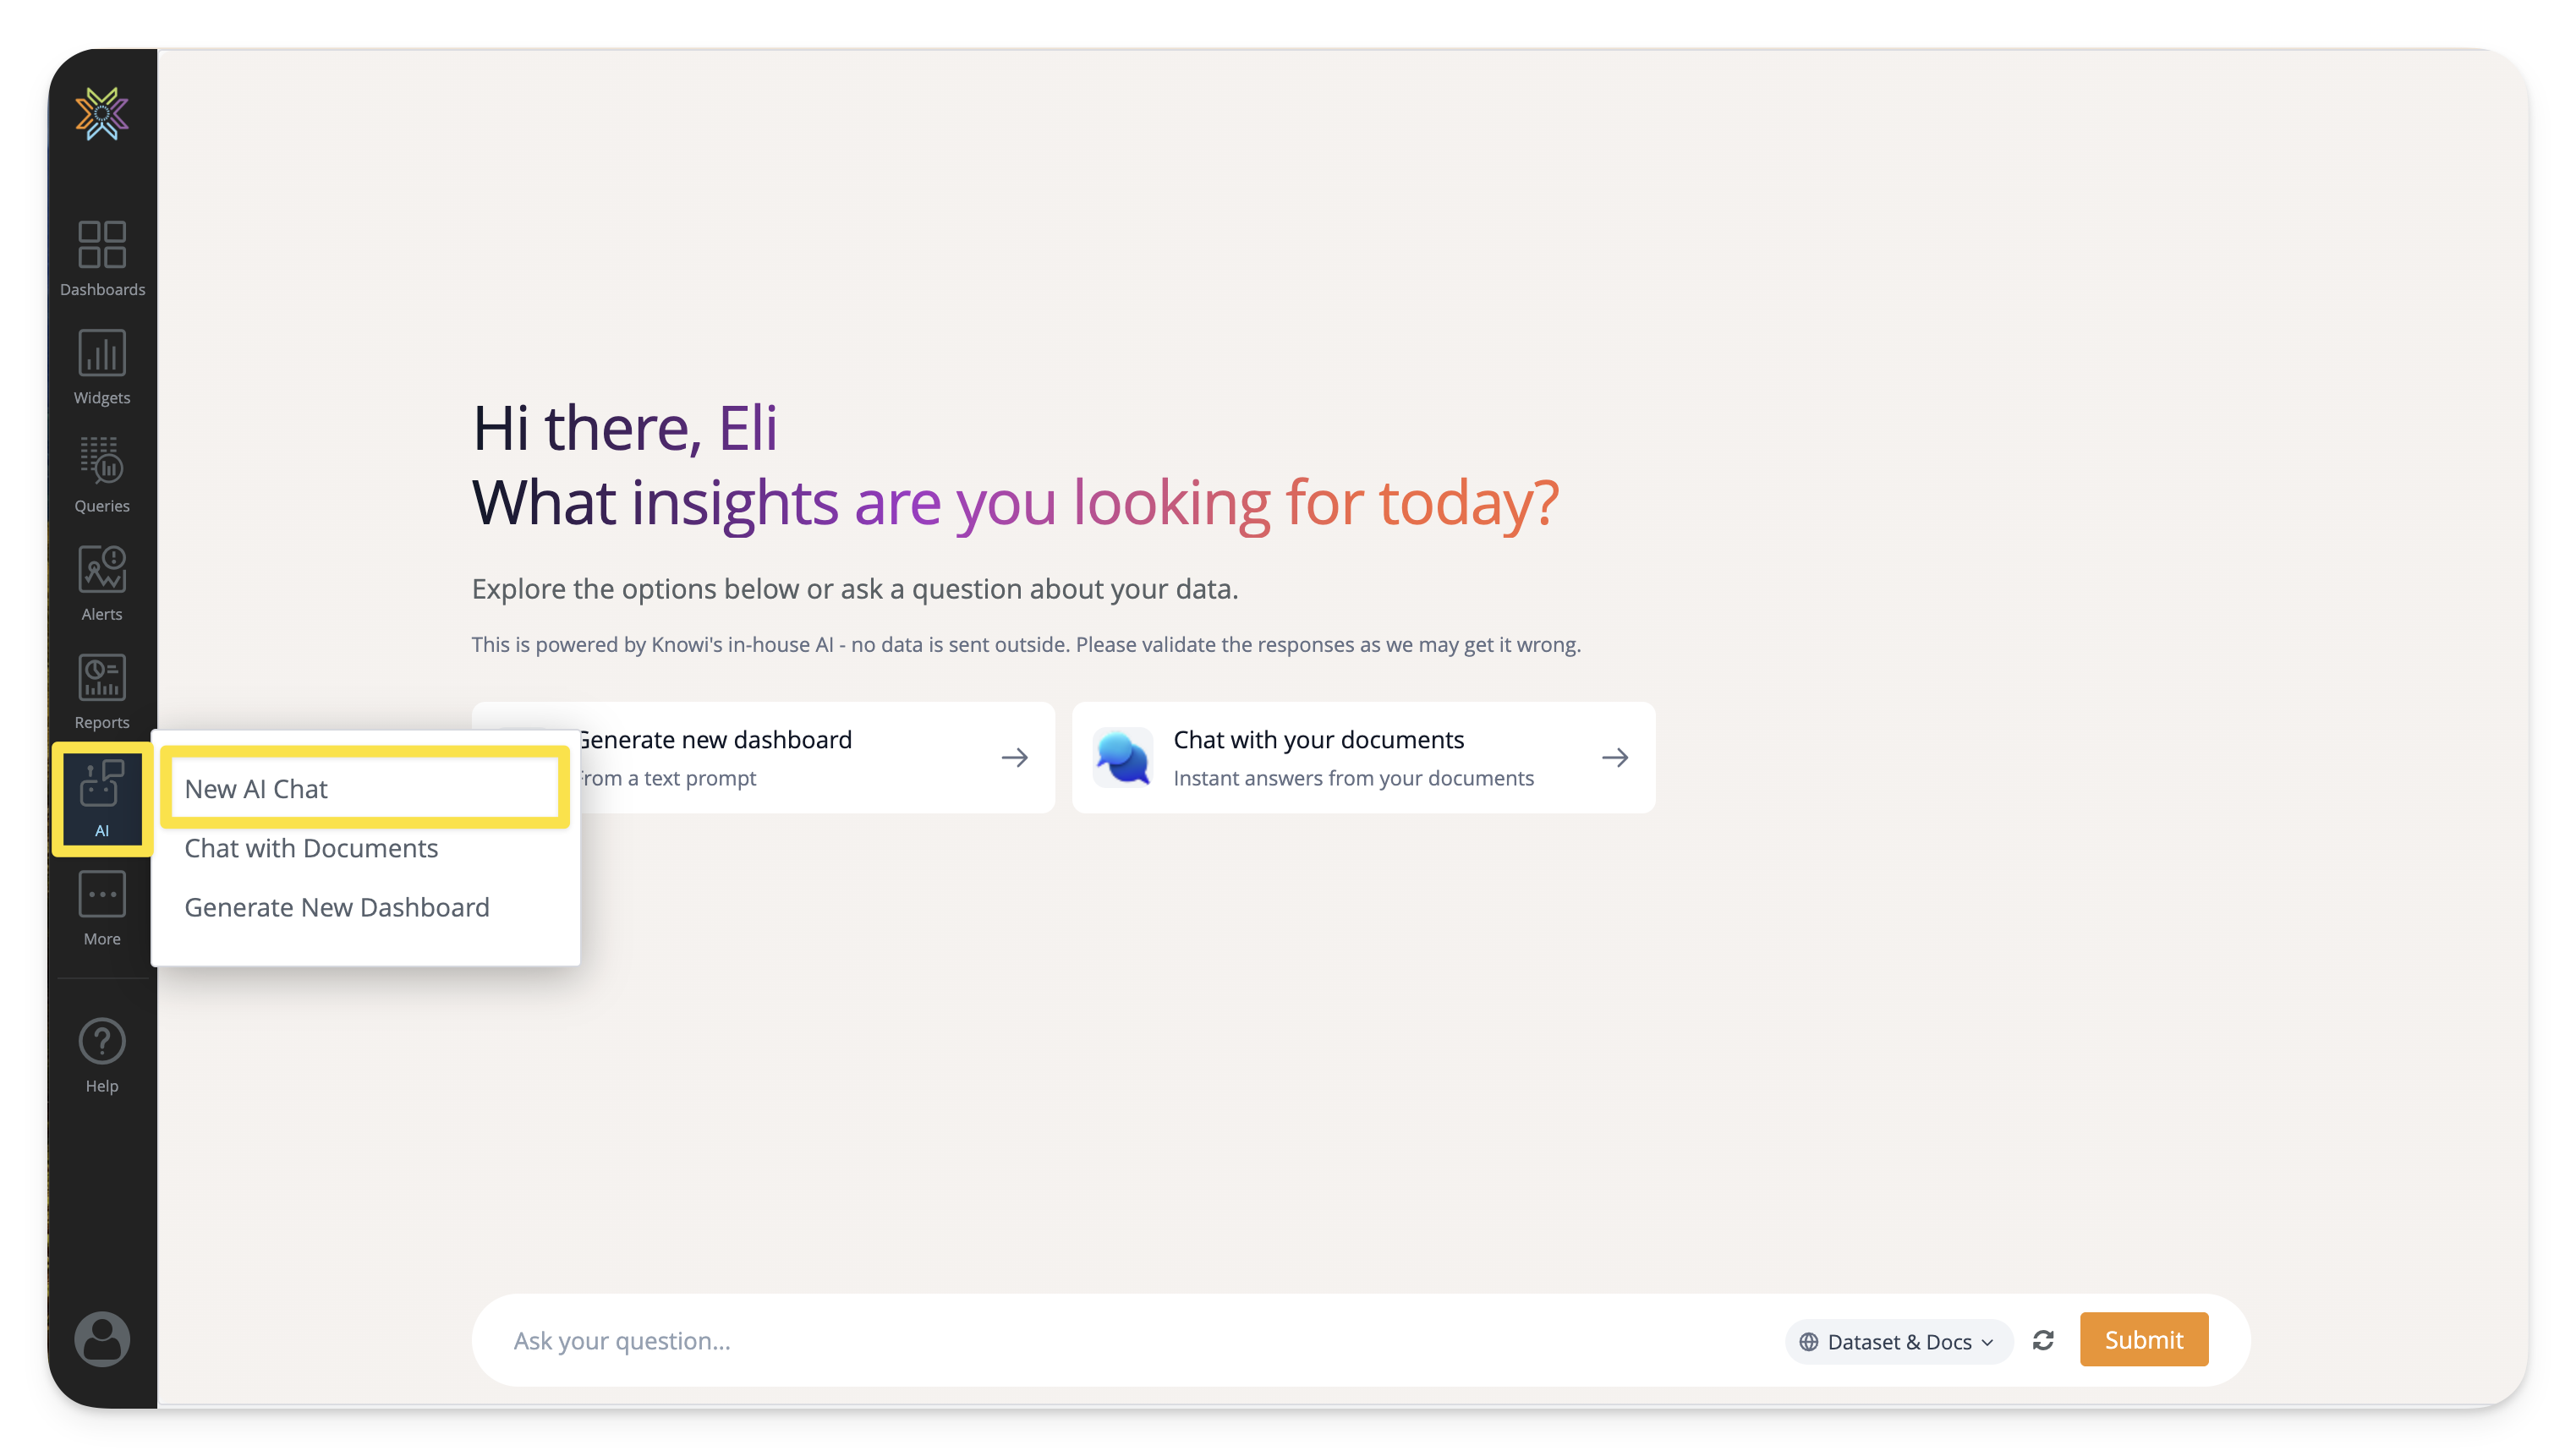Click the AI robot sidebar icon

coord(102,797)
